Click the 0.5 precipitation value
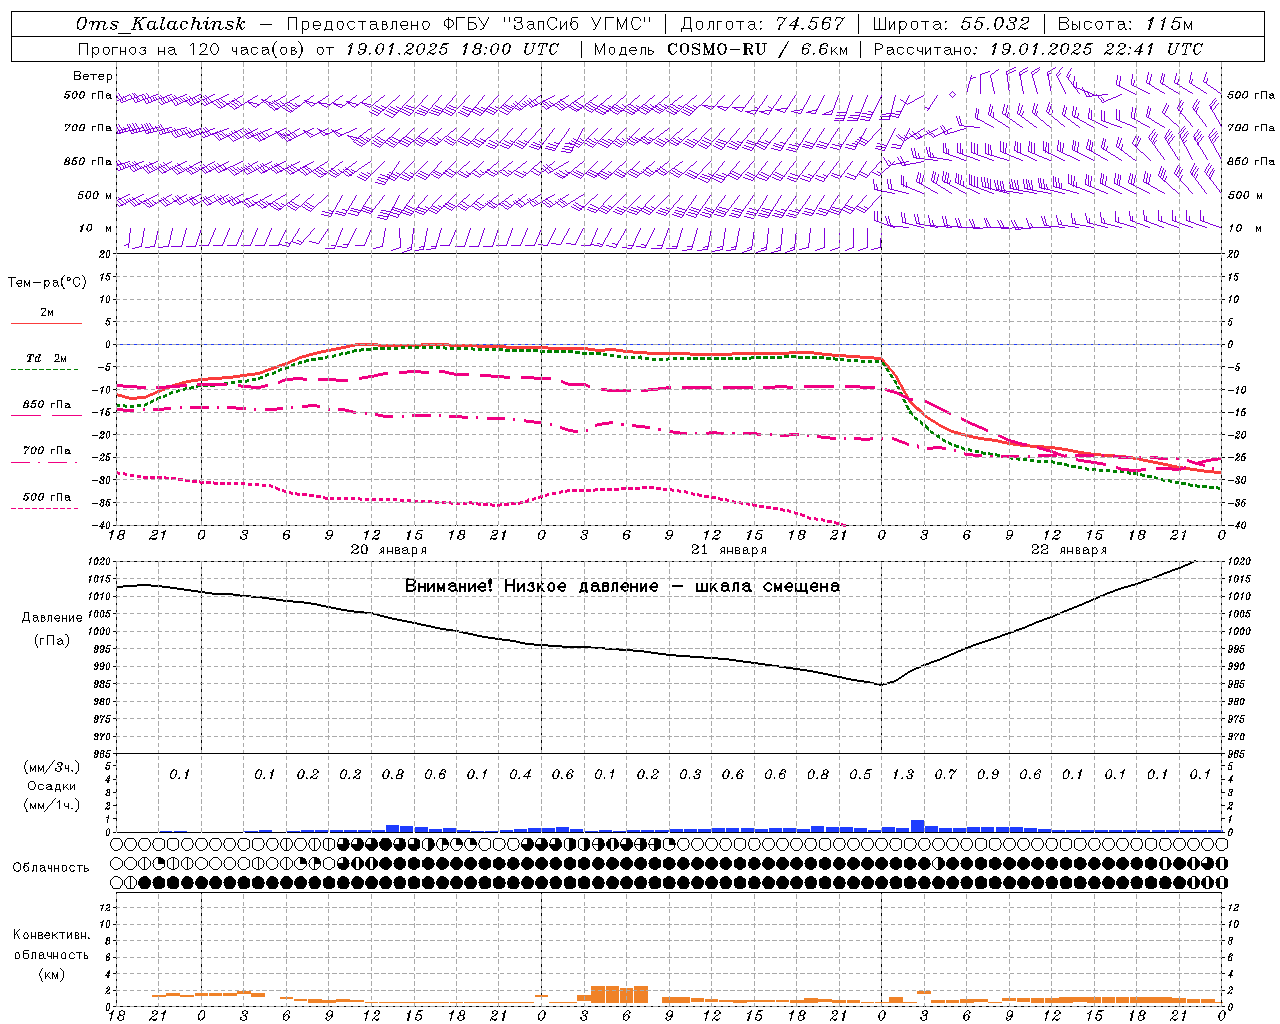Viewport: 1280px width, 1024px height. 860,774
